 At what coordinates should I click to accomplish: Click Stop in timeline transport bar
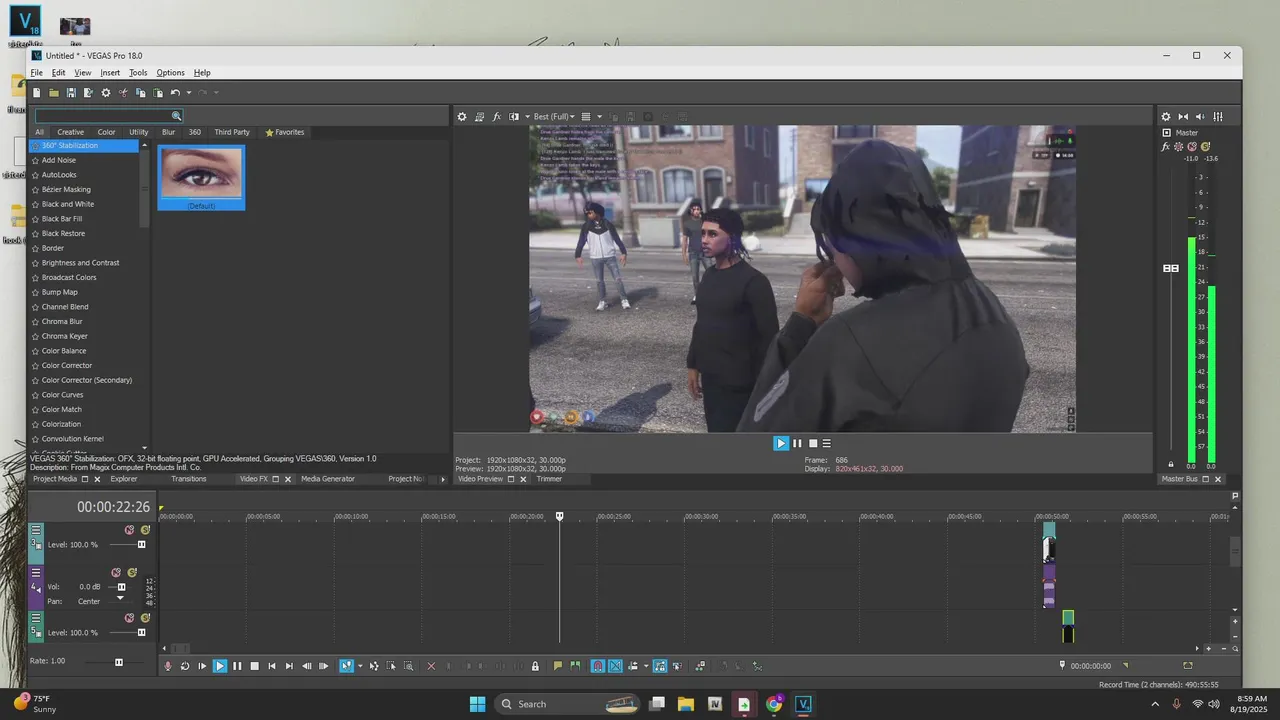(x=254, y=666)
